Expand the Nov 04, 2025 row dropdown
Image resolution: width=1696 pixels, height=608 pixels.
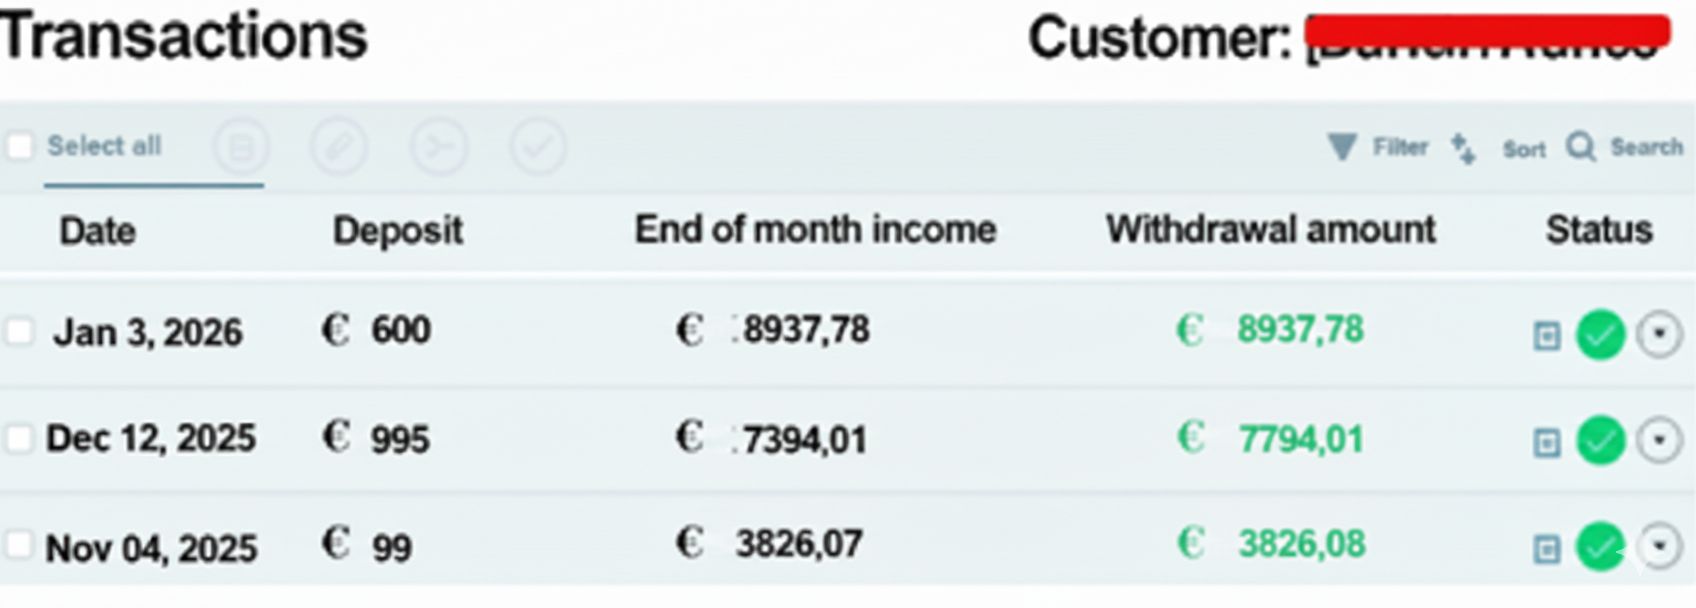click(x=1659, y=547)
